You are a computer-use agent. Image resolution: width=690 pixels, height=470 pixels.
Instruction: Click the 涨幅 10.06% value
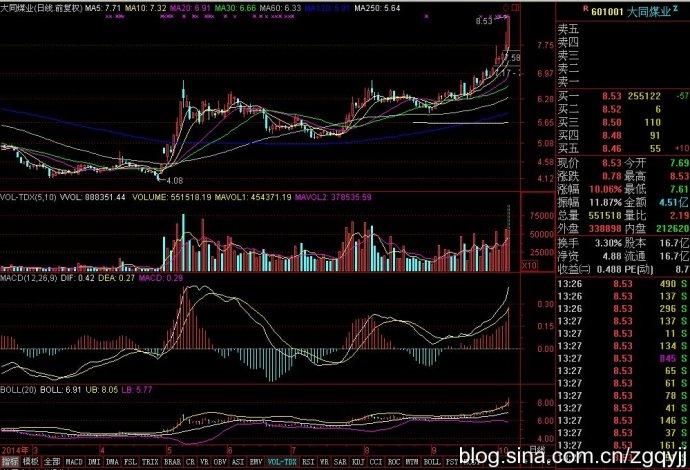tap(605, 189)
